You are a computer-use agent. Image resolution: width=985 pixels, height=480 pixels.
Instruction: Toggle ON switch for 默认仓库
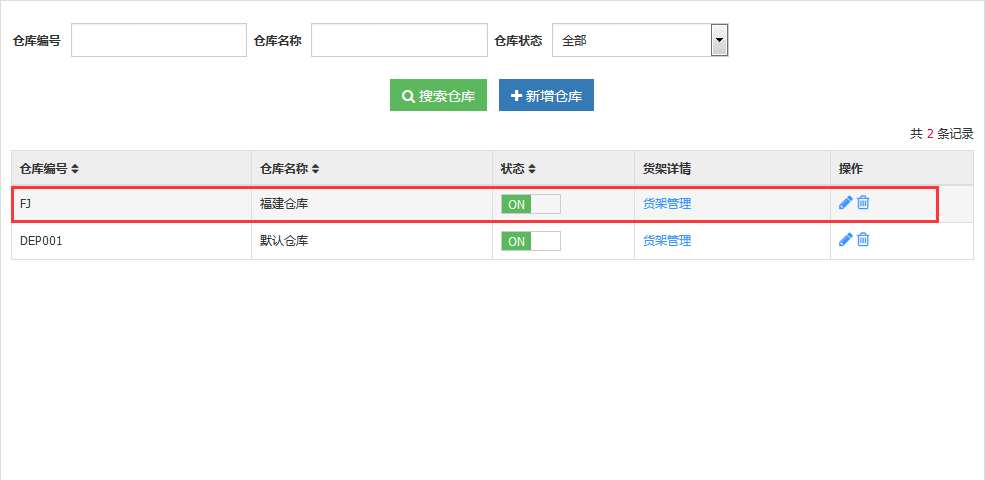(x=531, y=241)
